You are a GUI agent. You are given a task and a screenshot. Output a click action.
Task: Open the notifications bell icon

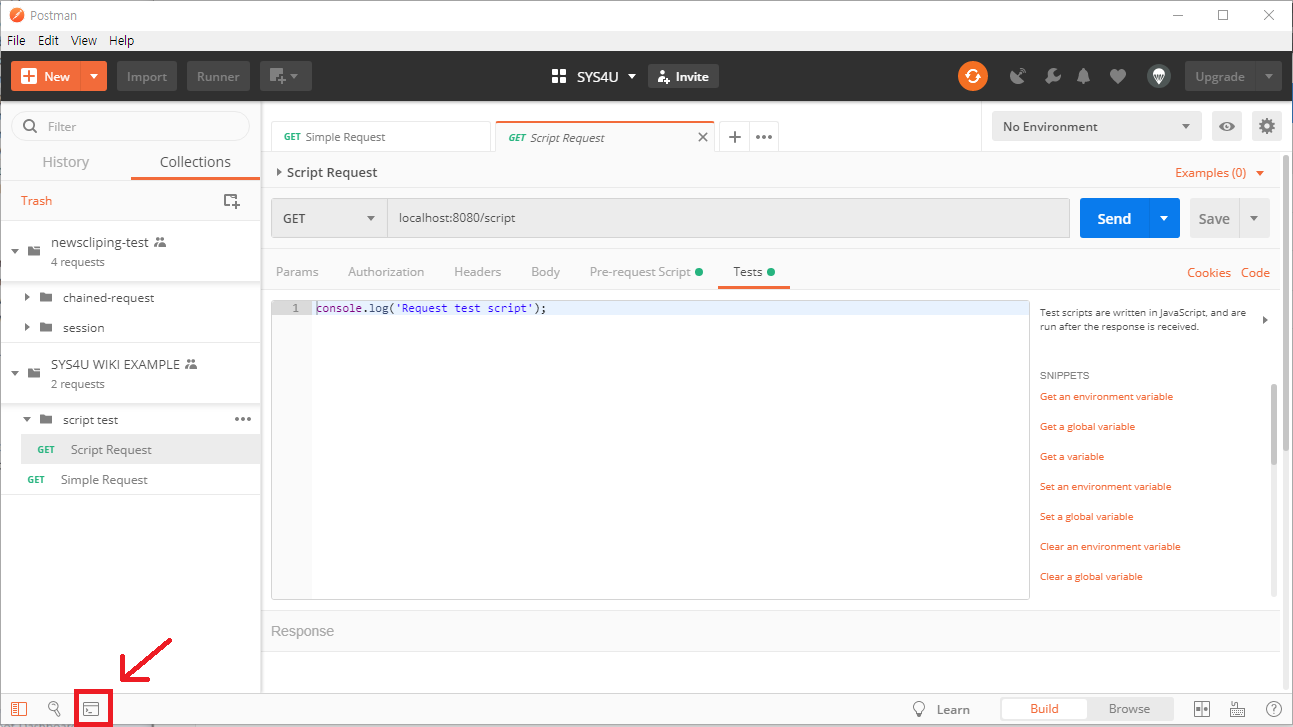tap(1084, 76)
